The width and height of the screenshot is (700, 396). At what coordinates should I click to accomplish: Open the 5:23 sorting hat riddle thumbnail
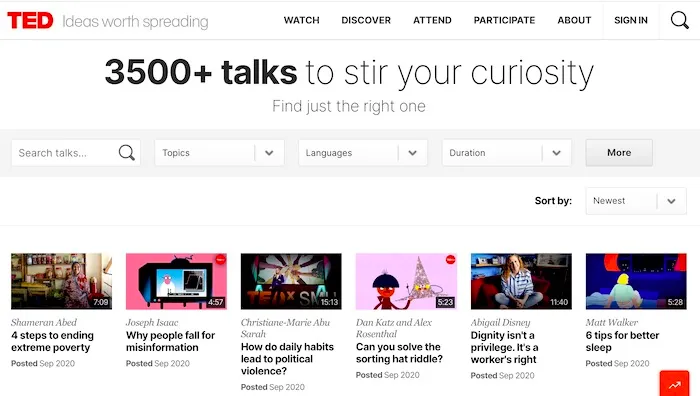point(406,281)
